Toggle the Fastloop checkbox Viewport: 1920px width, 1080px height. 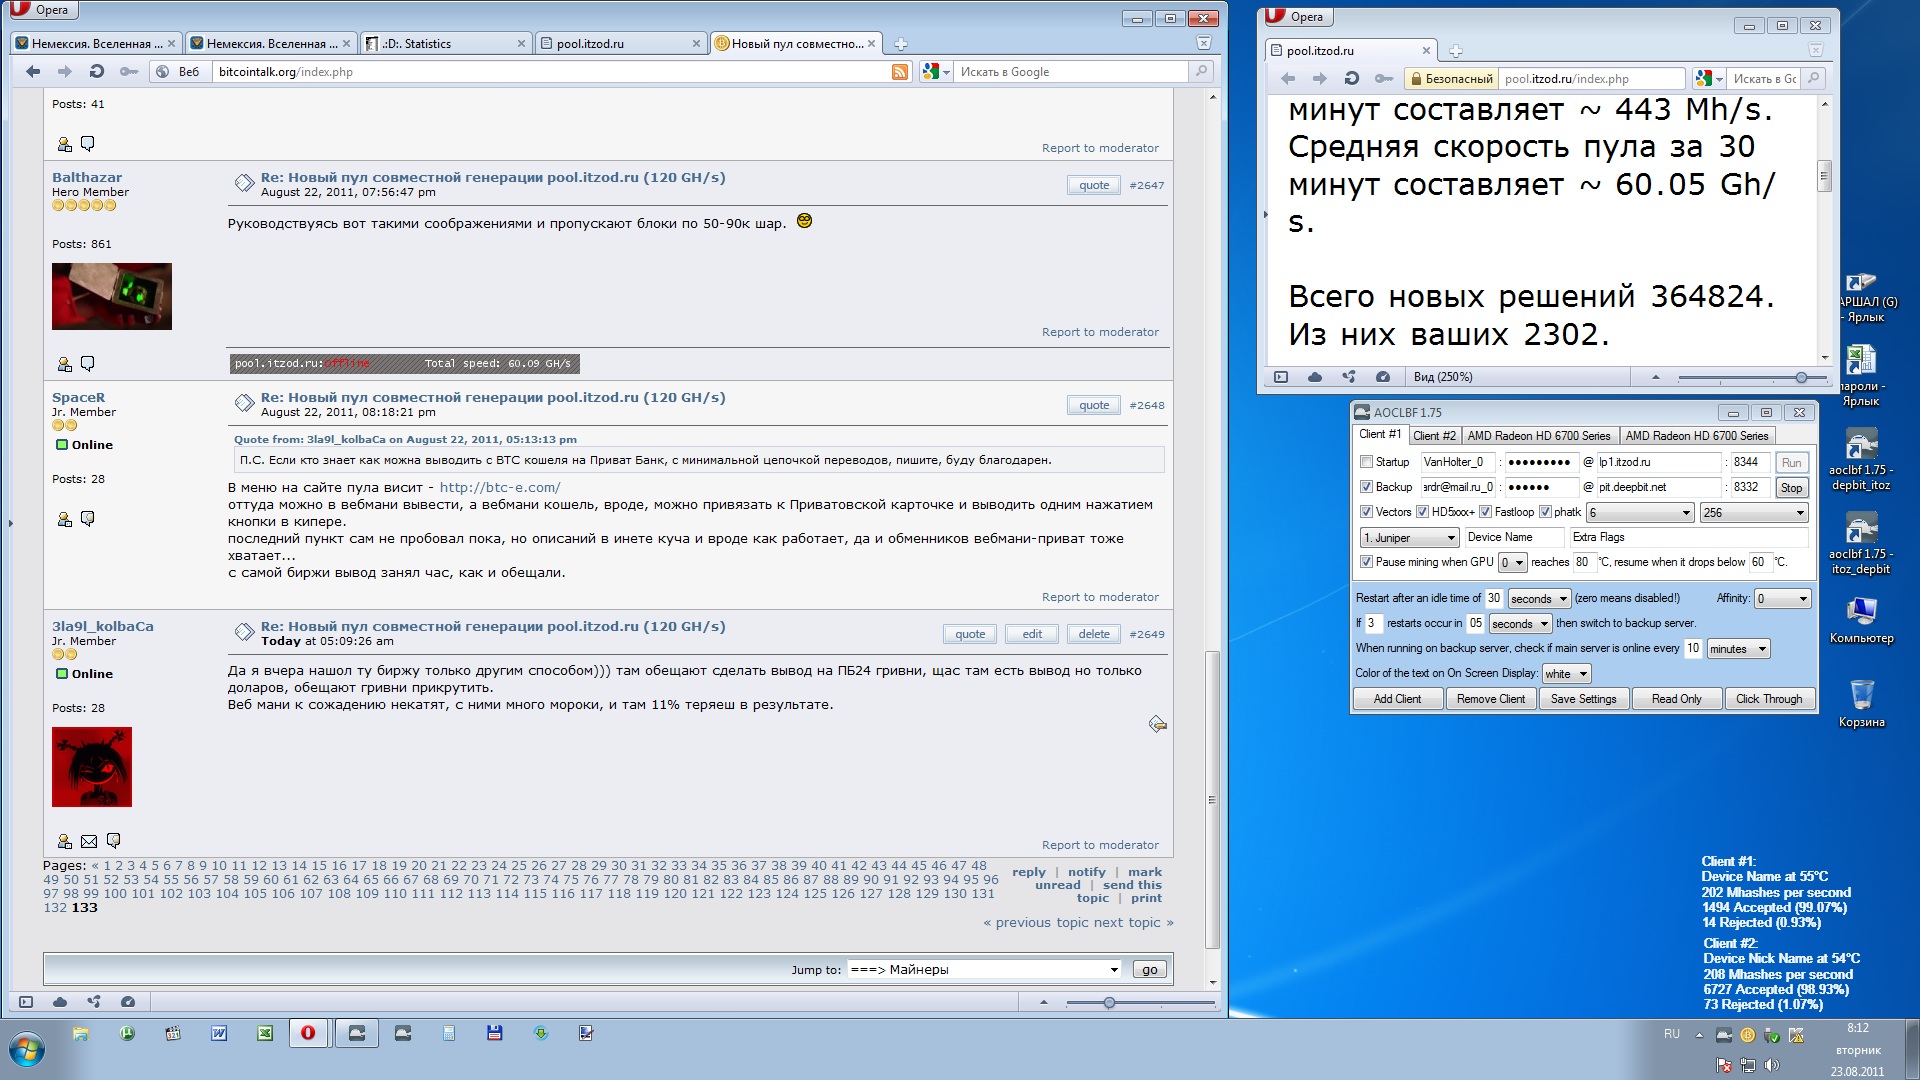point(1486,512)
